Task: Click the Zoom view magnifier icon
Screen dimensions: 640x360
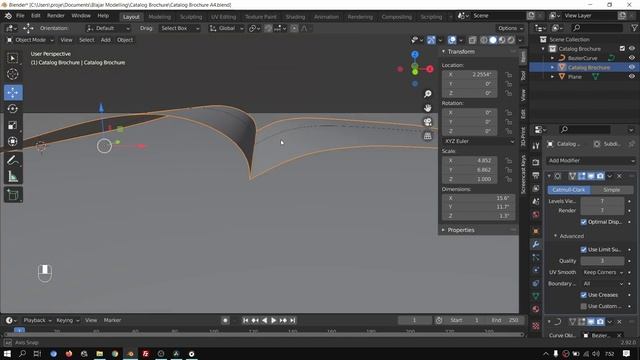Action: 427,94
